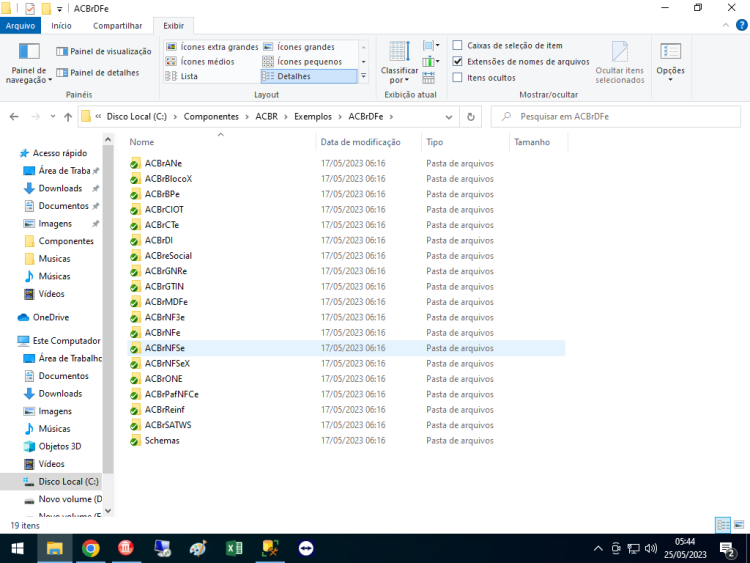Expand the address bar history dropdown
Screen dimensions: 750x563
click(449, 117)
